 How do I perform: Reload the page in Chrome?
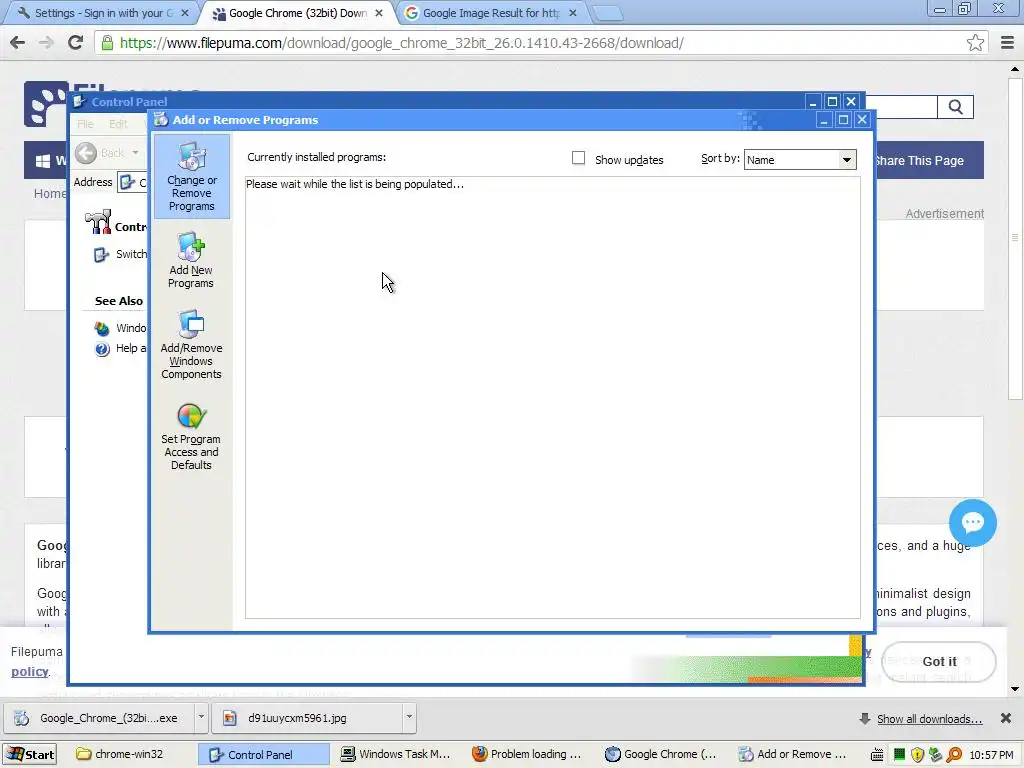click(76, 43)
